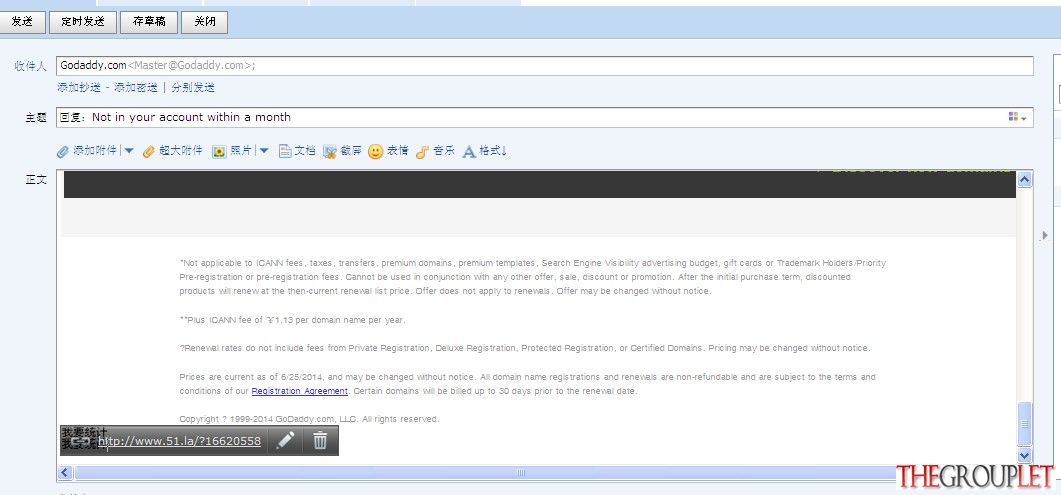Open the Registration Agreement link
The width and height of the screenshot is (1061, 495).
pos(300,391)
